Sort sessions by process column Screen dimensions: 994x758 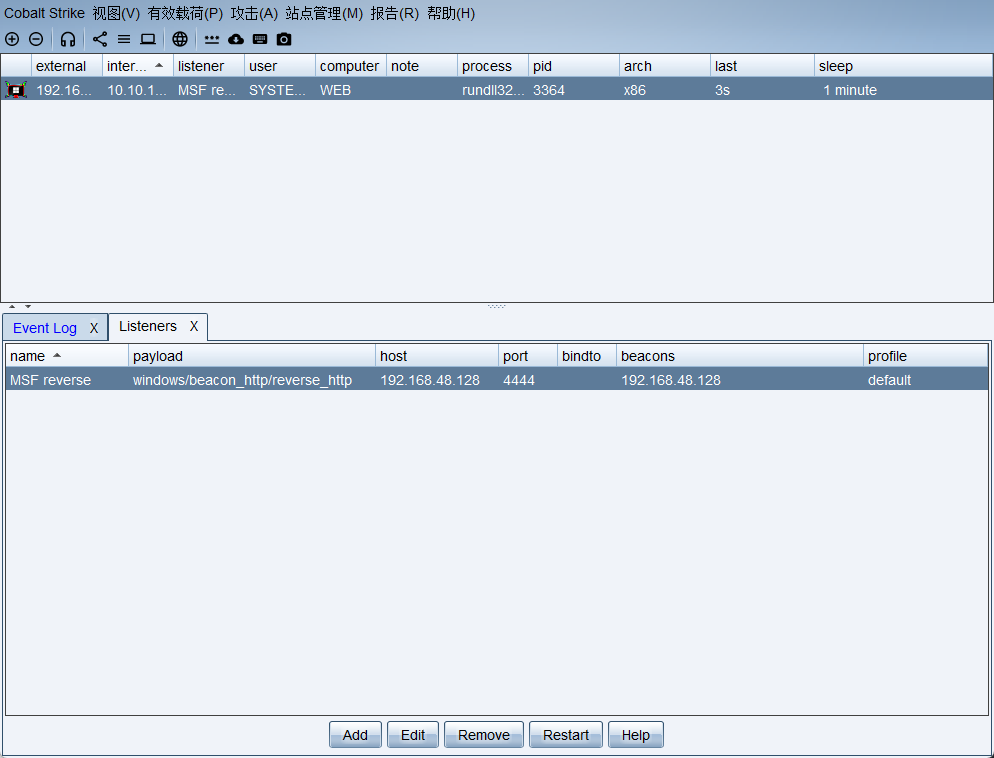493,66
